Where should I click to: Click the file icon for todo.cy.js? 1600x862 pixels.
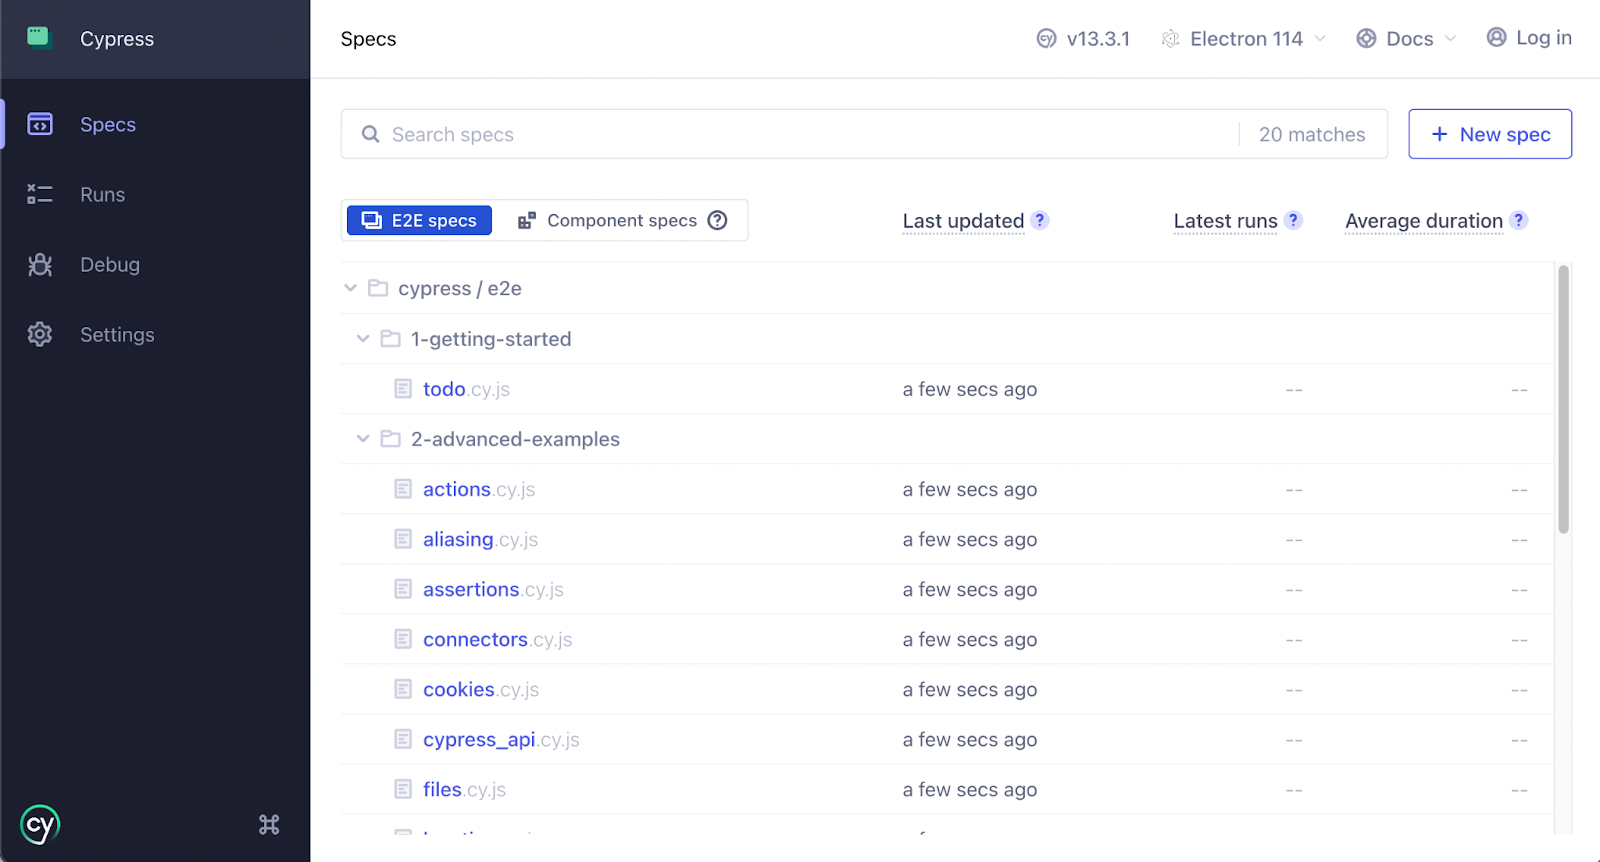(x=403, y=389)
